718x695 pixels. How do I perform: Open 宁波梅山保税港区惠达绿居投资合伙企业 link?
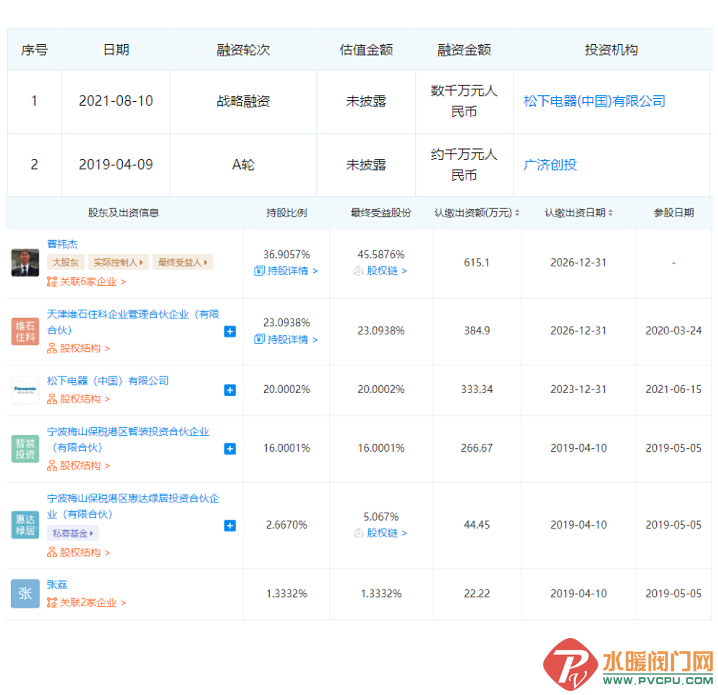[x=133, y=506]
